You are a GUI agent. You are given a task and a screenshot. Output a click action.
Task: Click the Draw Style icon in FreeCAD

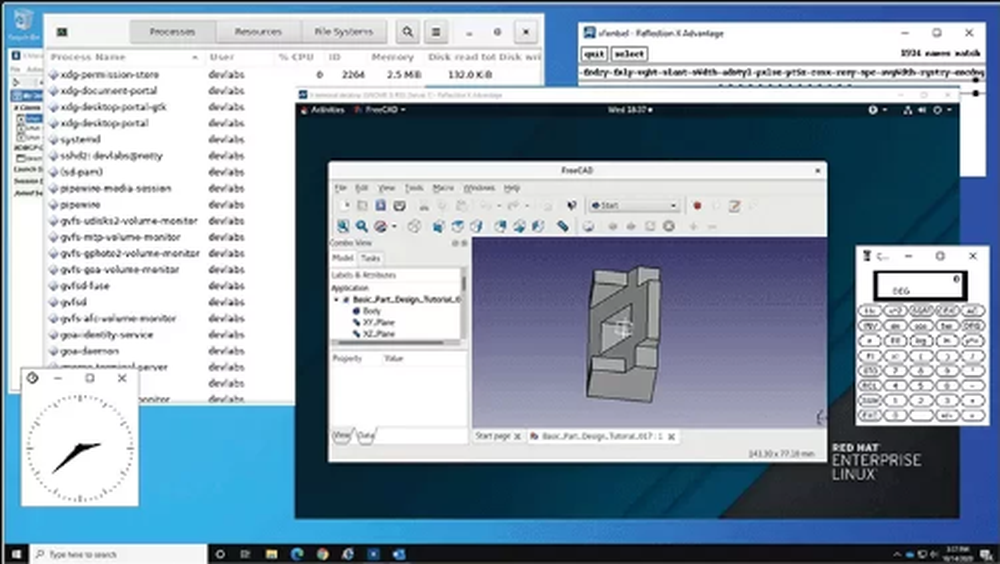pos(381,226)
